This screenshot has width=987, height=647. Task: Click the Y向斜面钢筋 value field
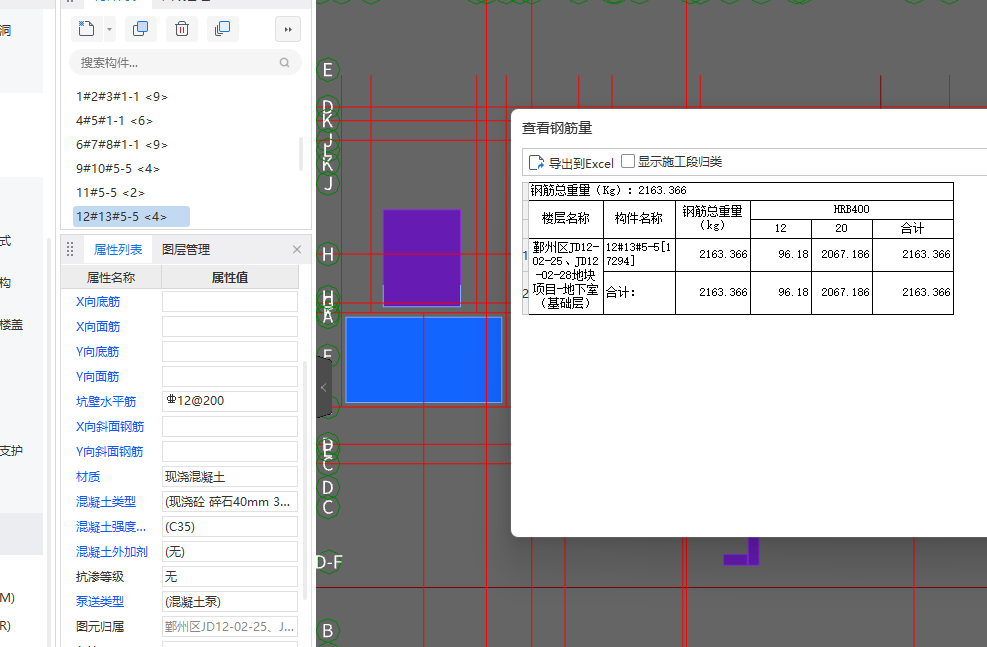230,451
